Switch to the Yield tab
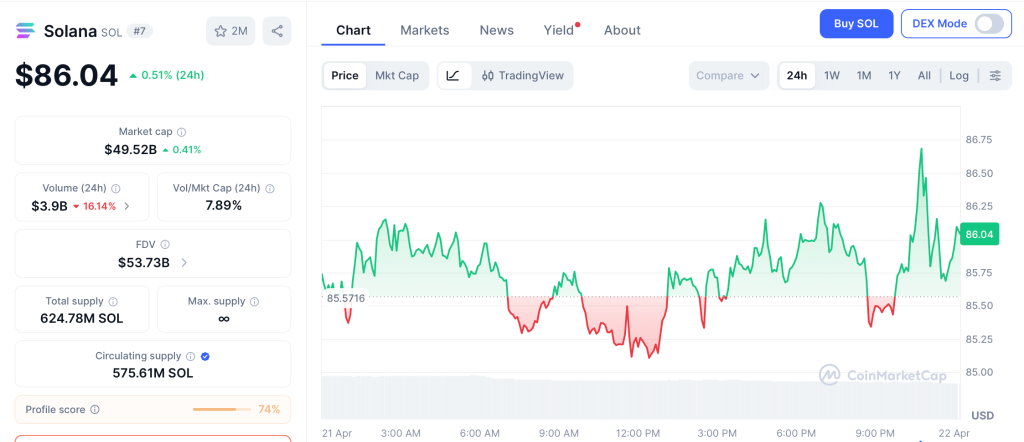Screen dimensions: 1024x442 559,30
